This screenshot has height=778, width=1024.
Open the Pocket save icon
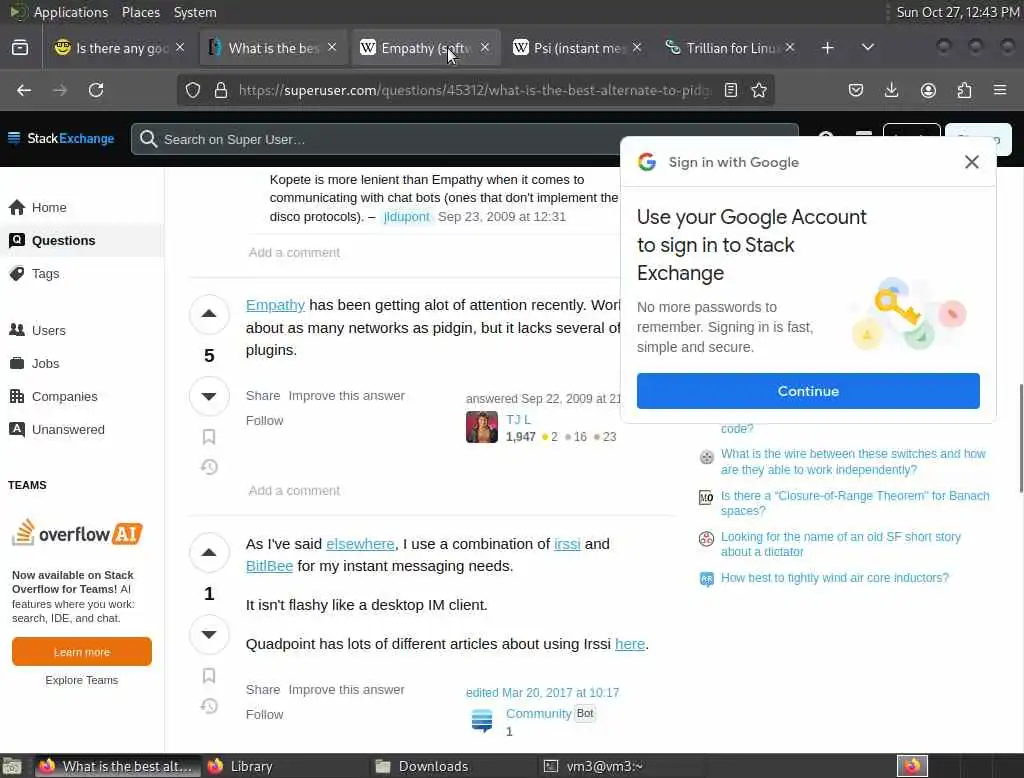[856, 90]
